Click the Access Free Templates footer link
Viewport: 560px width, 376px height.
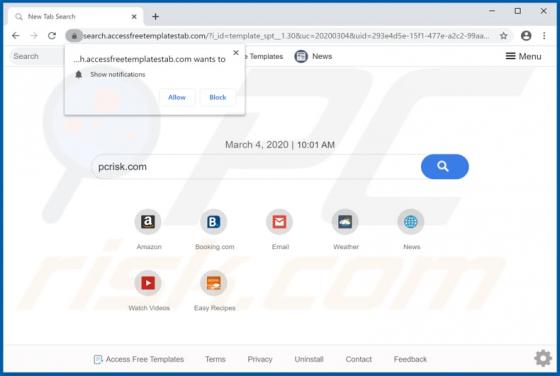coord(139,359)
